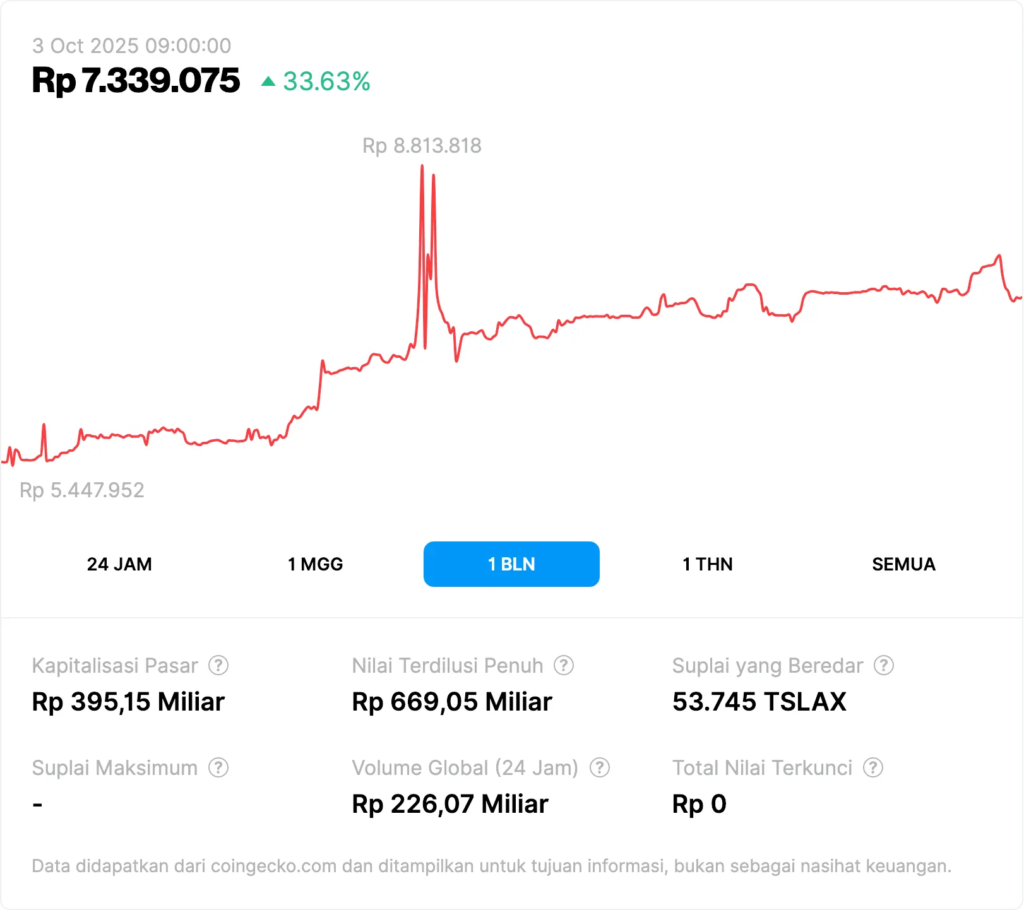Select the active 1 BLN tab
The height and width of the screenshot is (910, 1024).
(511, 564)
